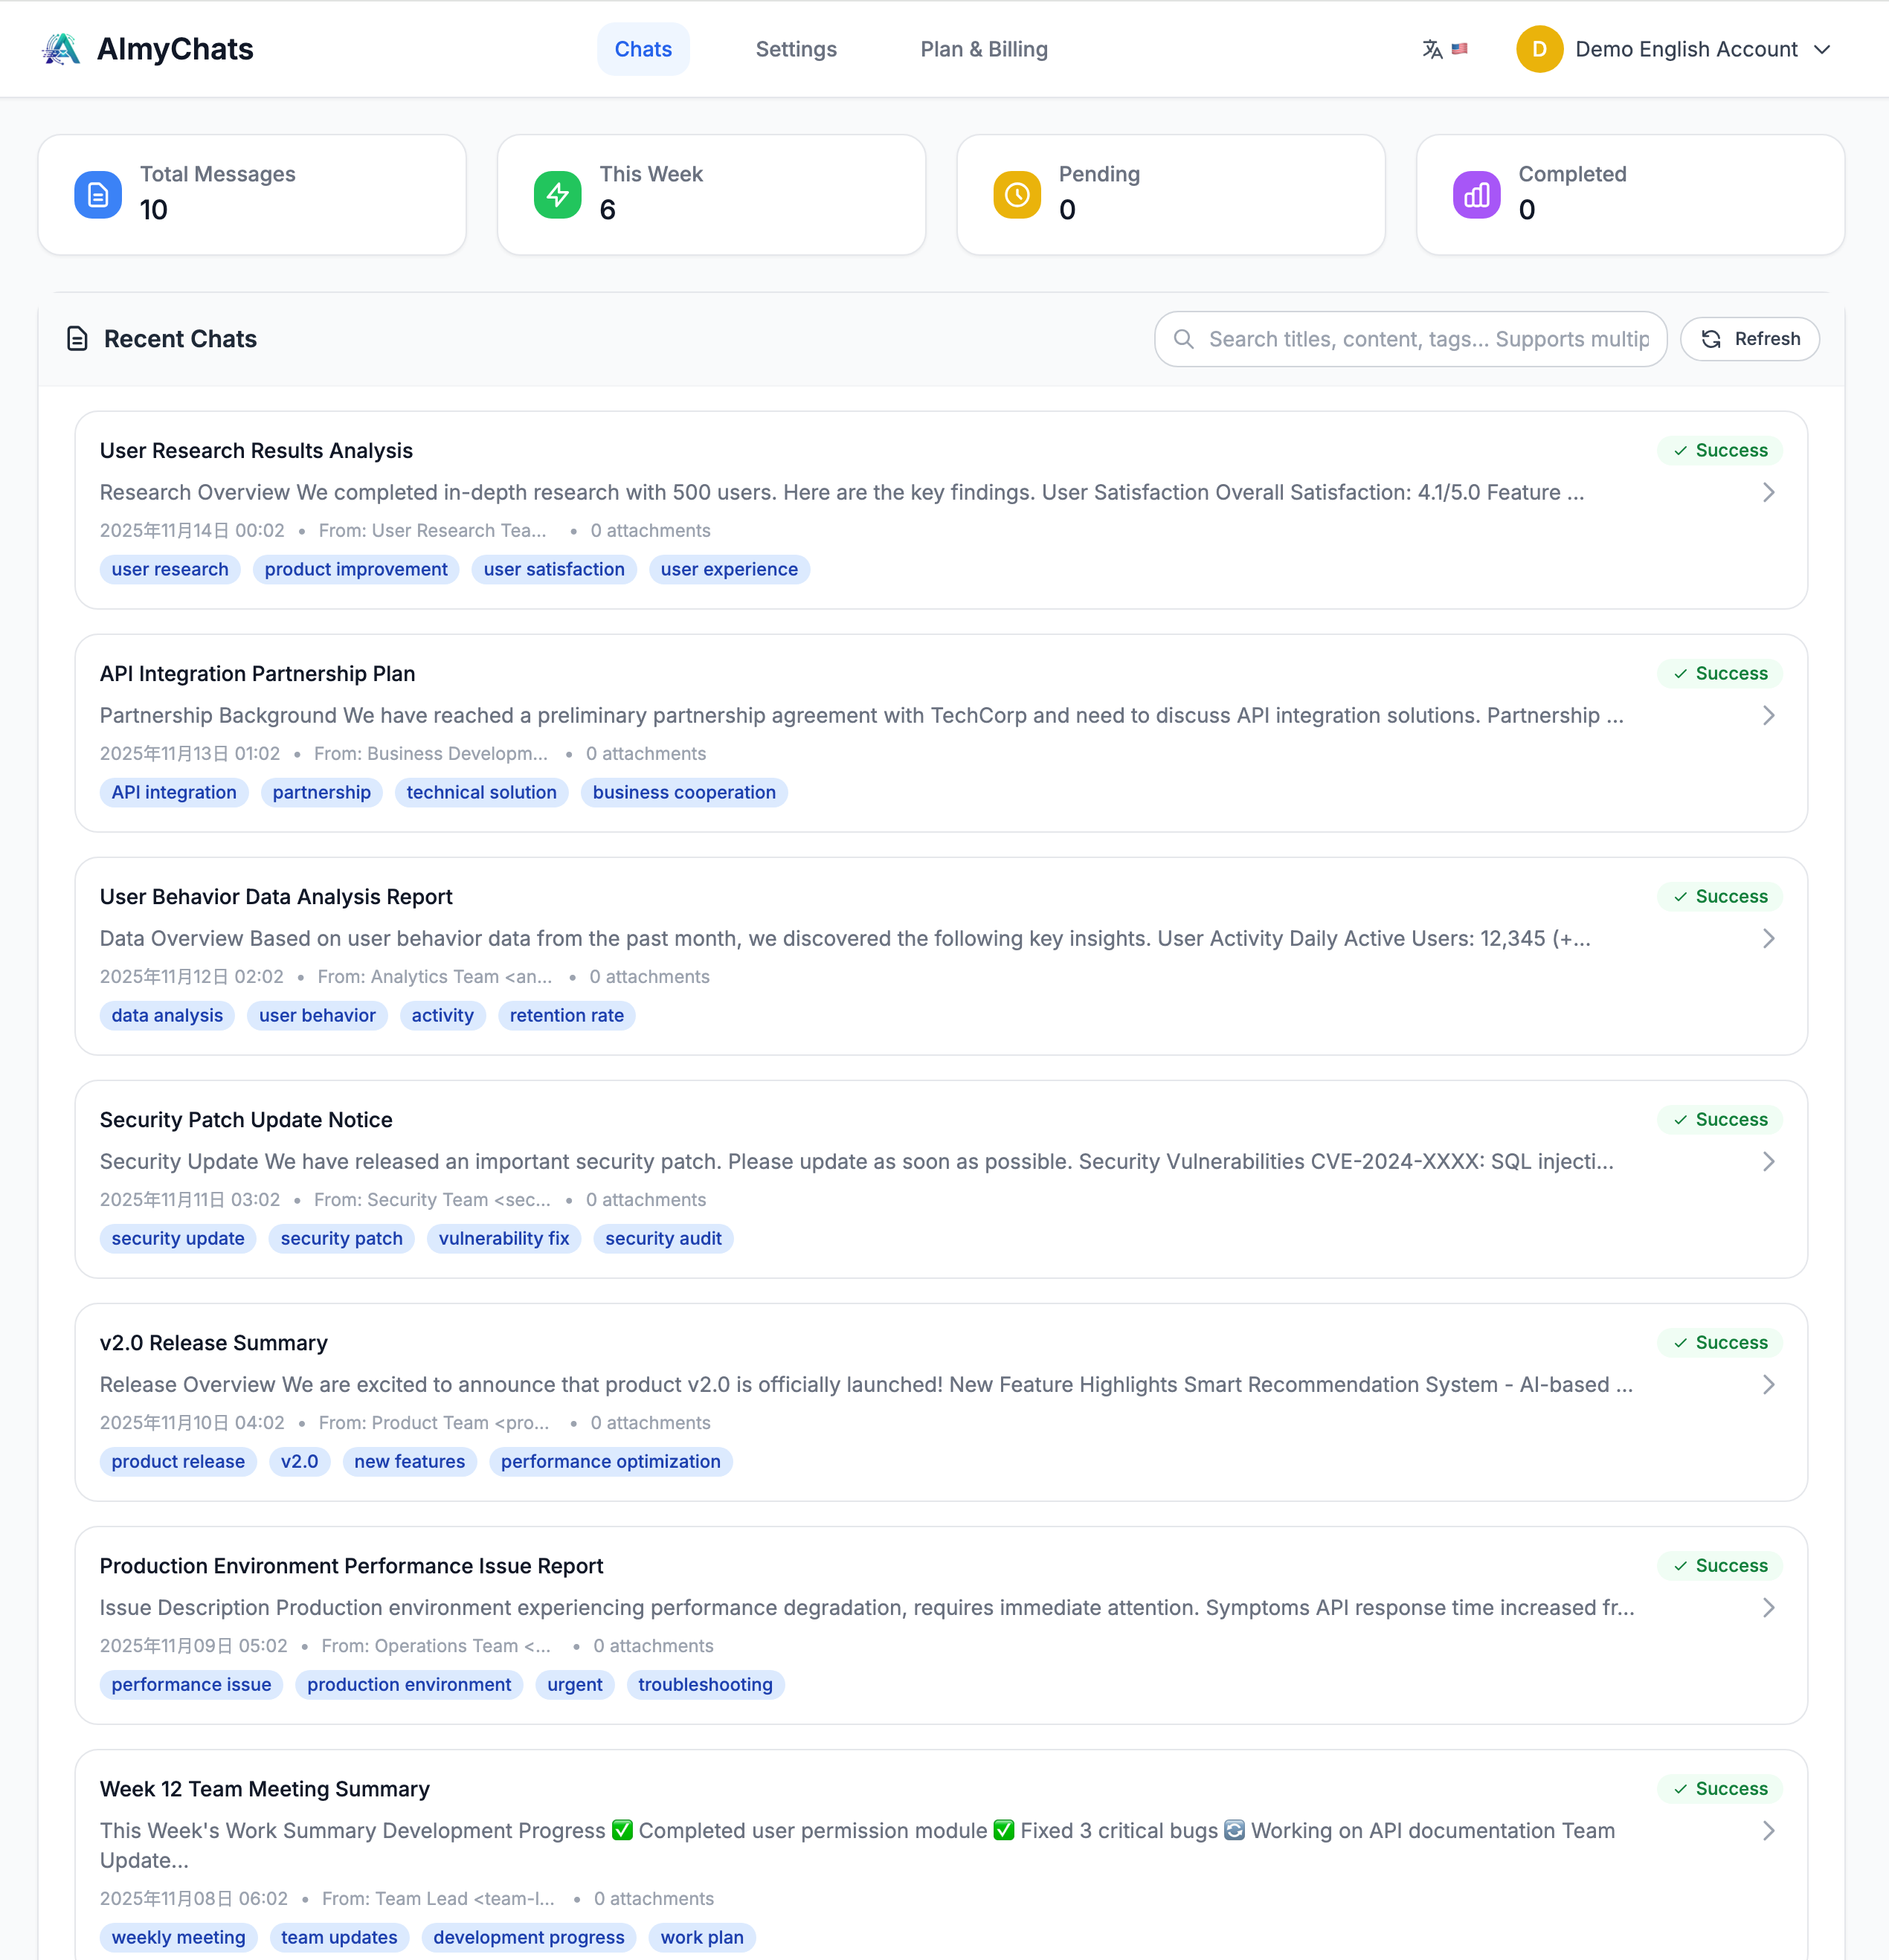
Task: Click the Recent Chats document icon
Action: (77, 339)
